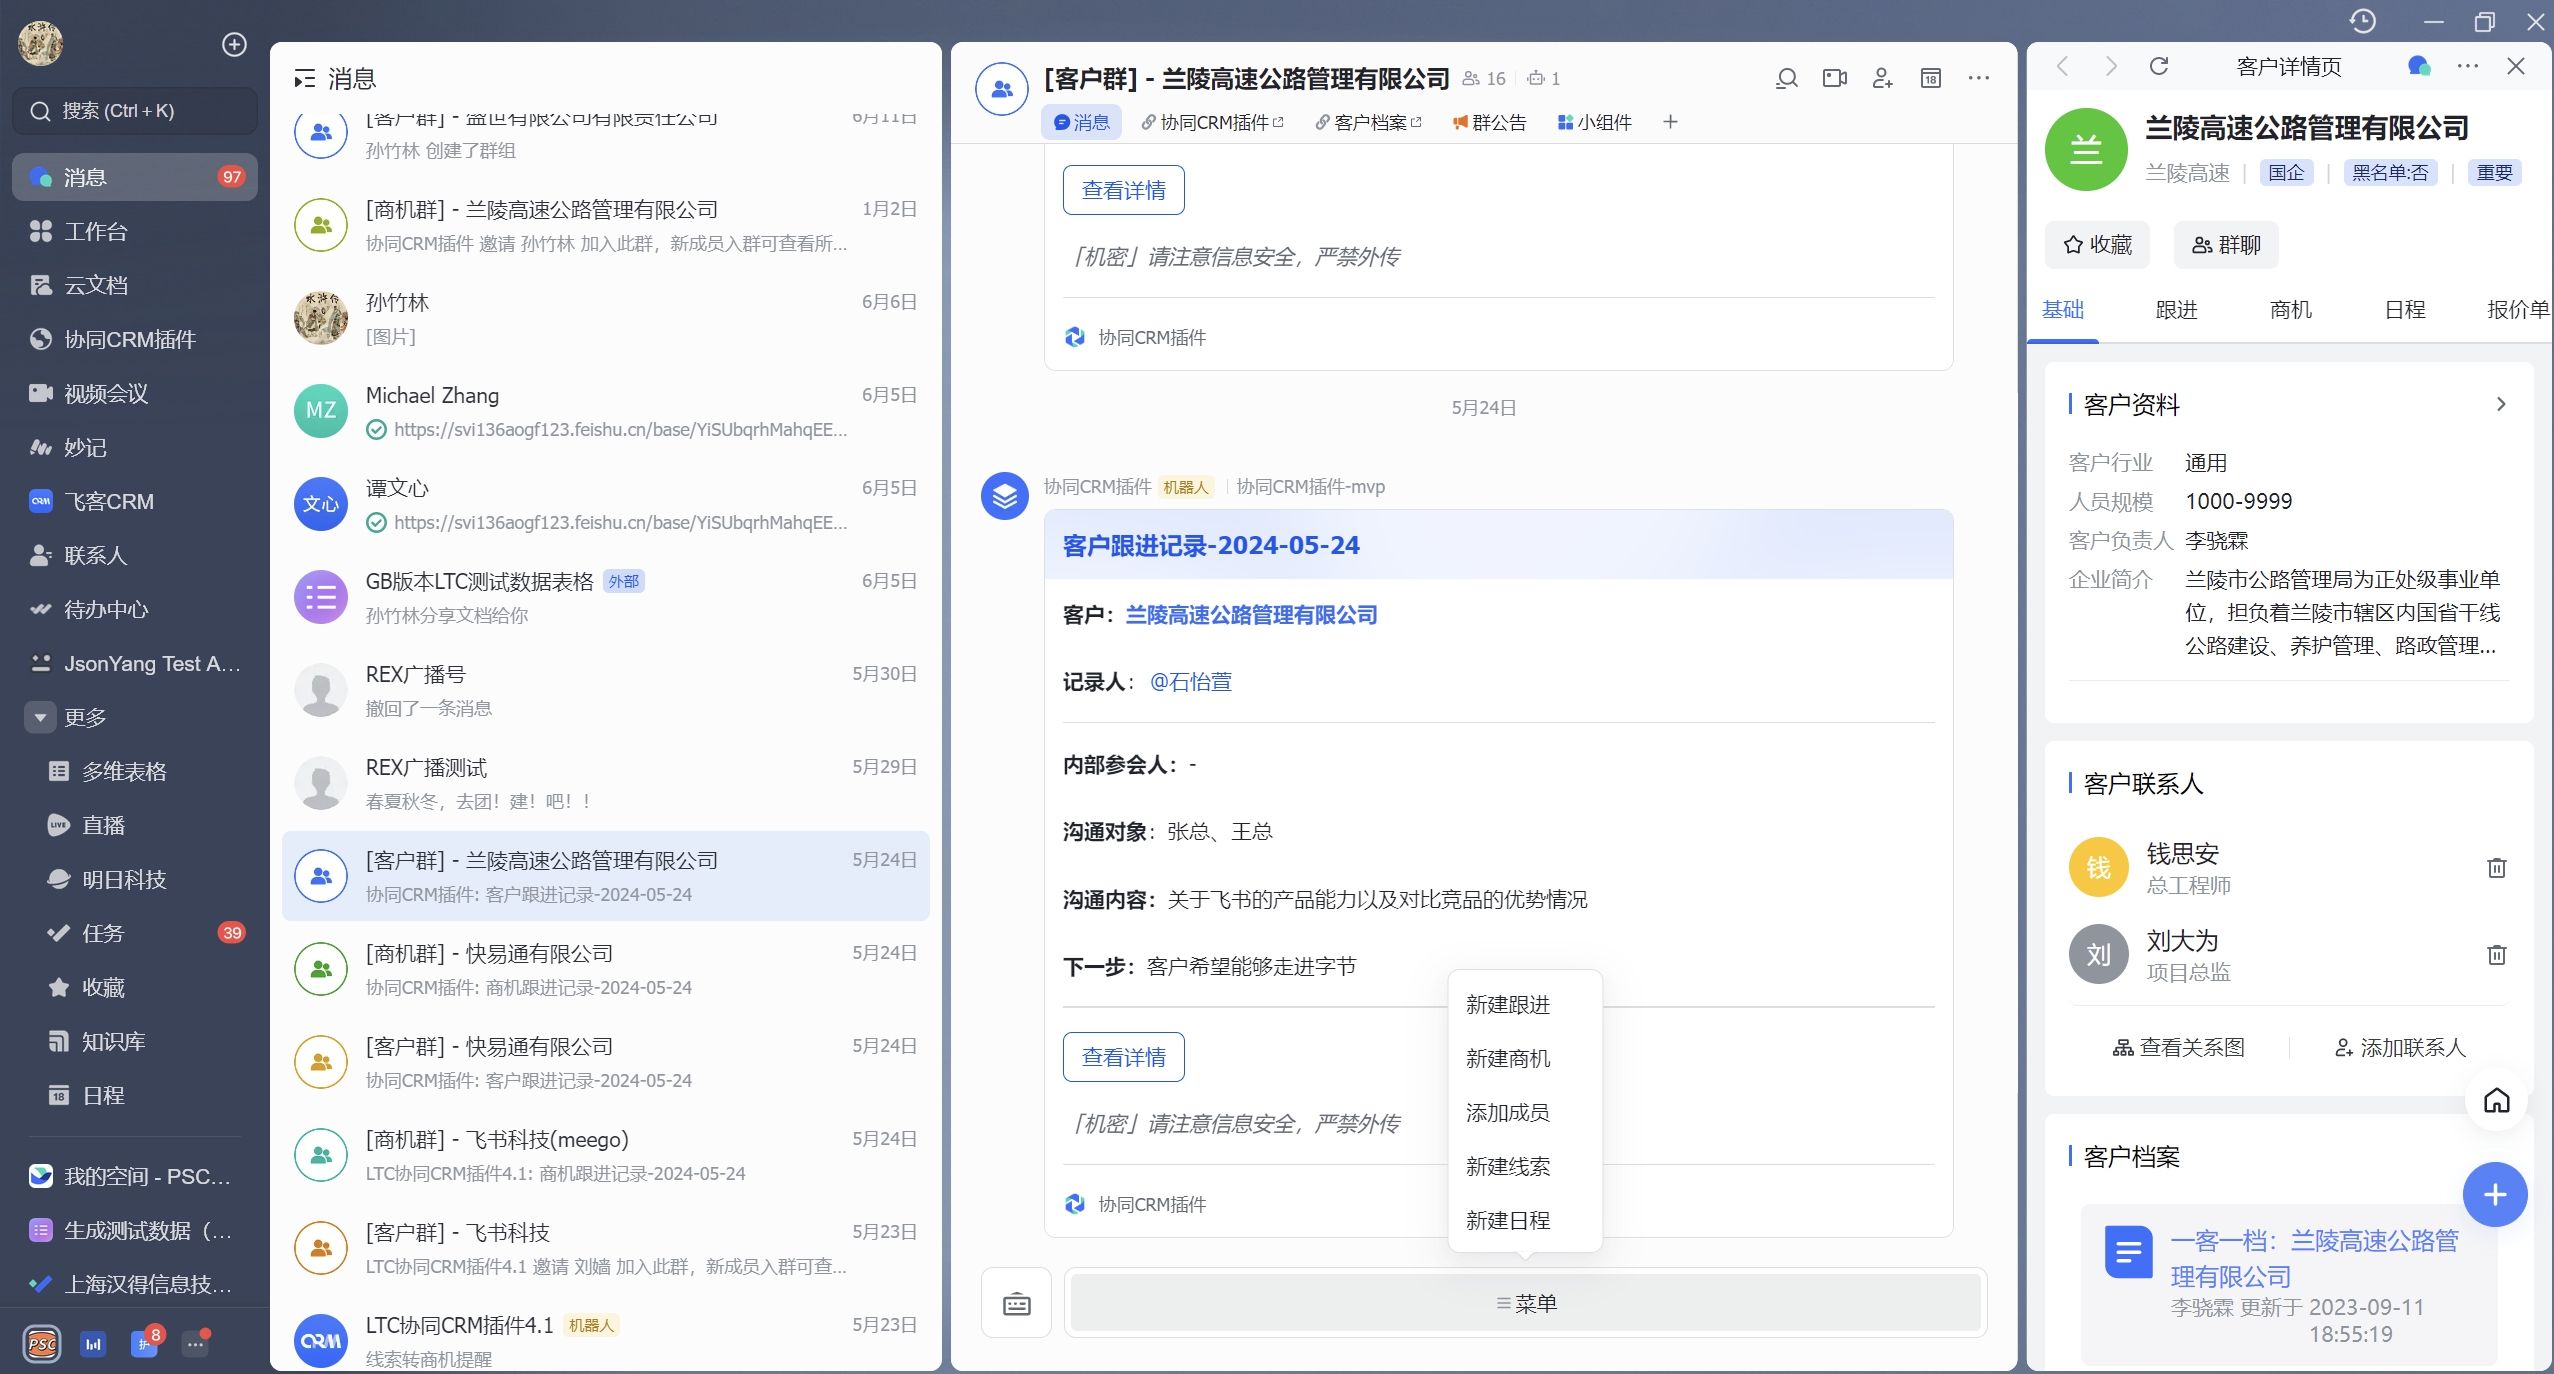The width and height of the screenshot is (2554, 1374).
Task: Open 兰陵高速公路管理有限公司 customer link in card
Action: coord(1251,615)
